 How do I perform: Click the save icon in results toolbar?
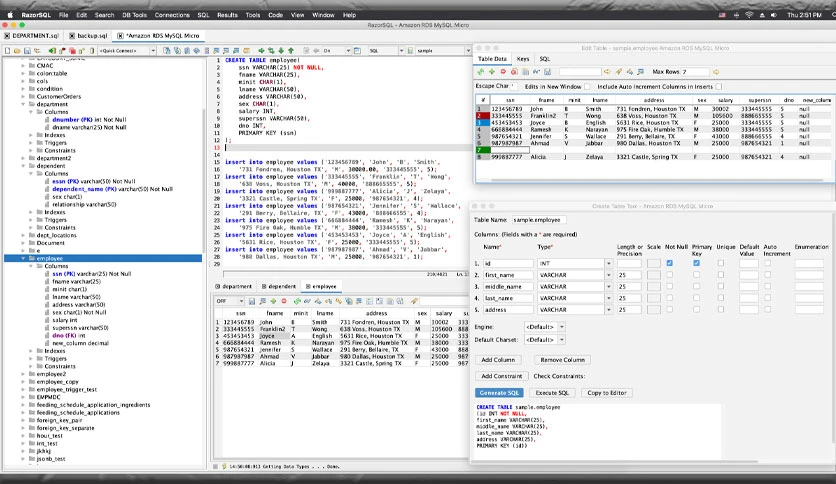(x=252, y=301)
